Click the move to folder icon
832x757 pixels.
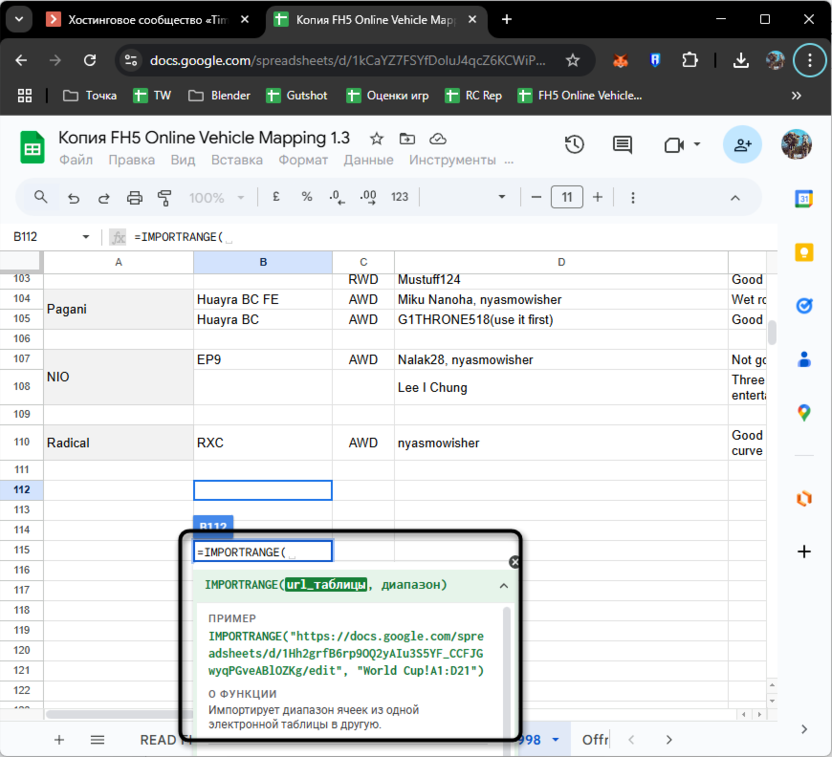click(x=406, y=139)
